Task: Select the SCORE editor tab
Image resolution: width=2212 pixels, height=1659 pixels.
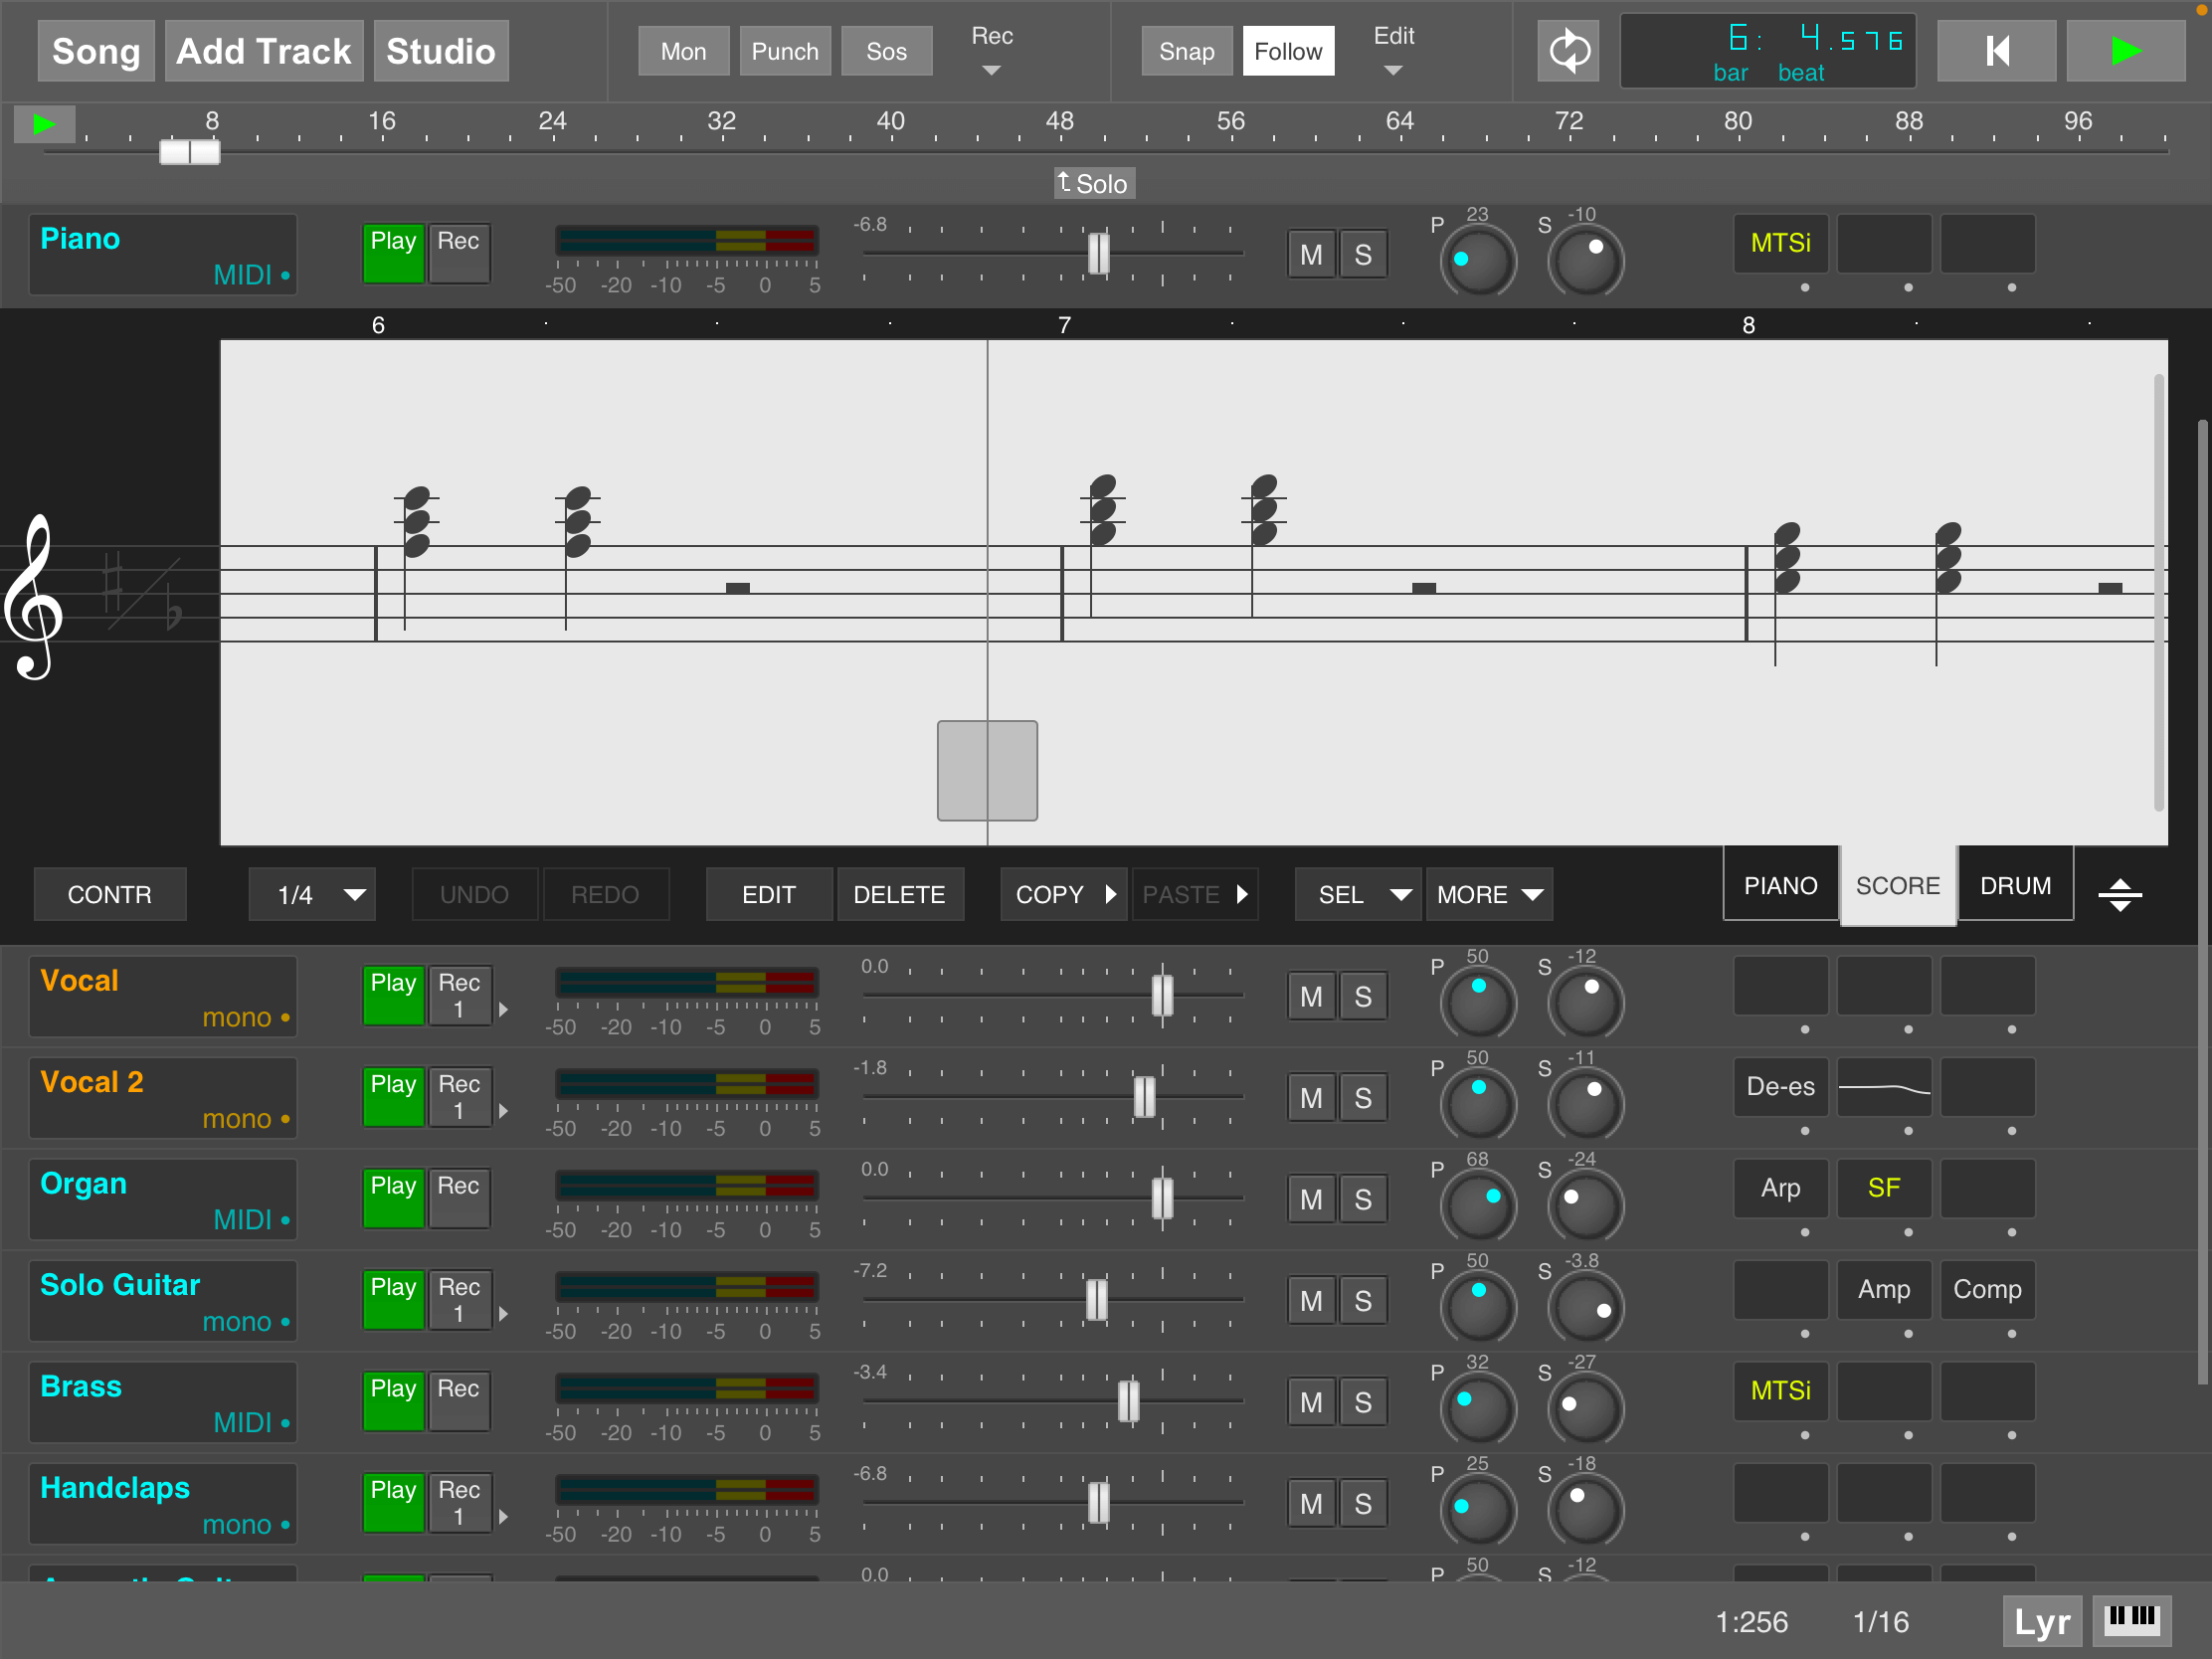Action: click(x=1898, y=885)
